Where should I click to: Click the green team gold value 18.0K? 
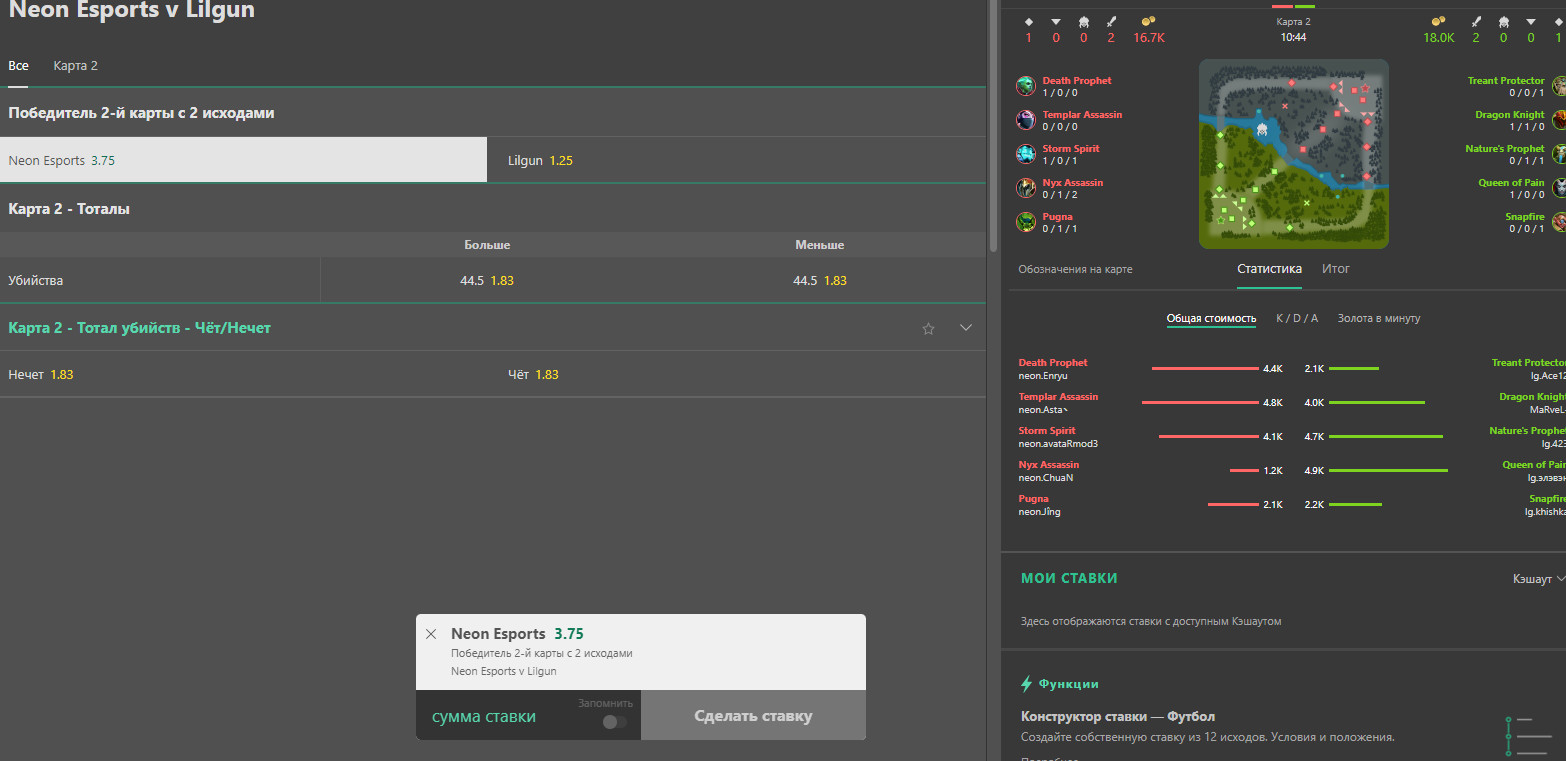[1439, 38]
